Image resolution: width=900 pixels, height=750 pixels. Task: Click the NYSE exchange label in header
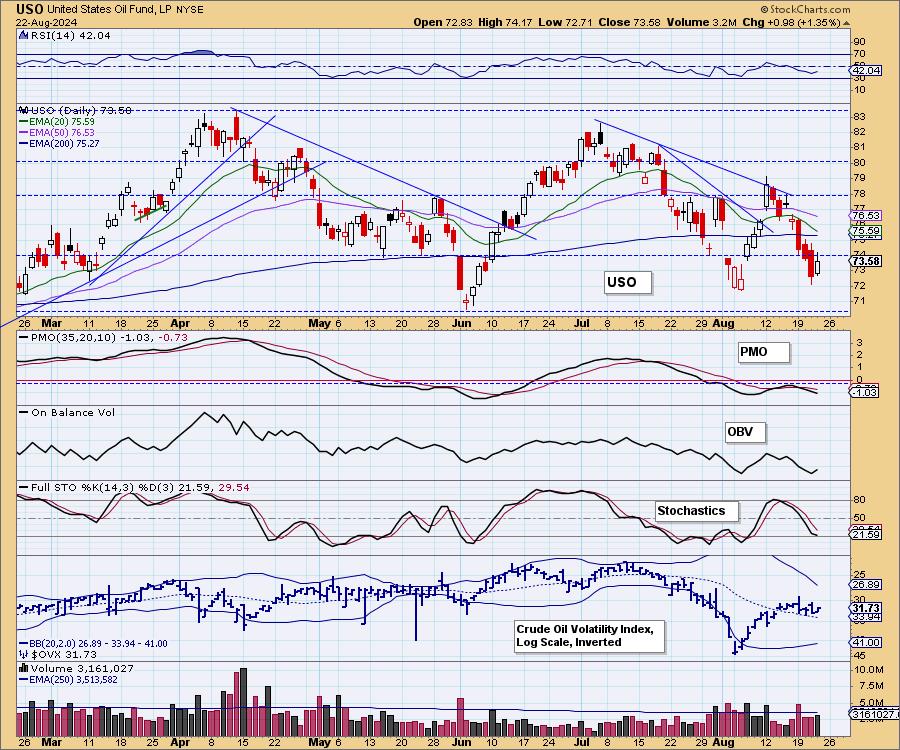(x=189, y=10)
